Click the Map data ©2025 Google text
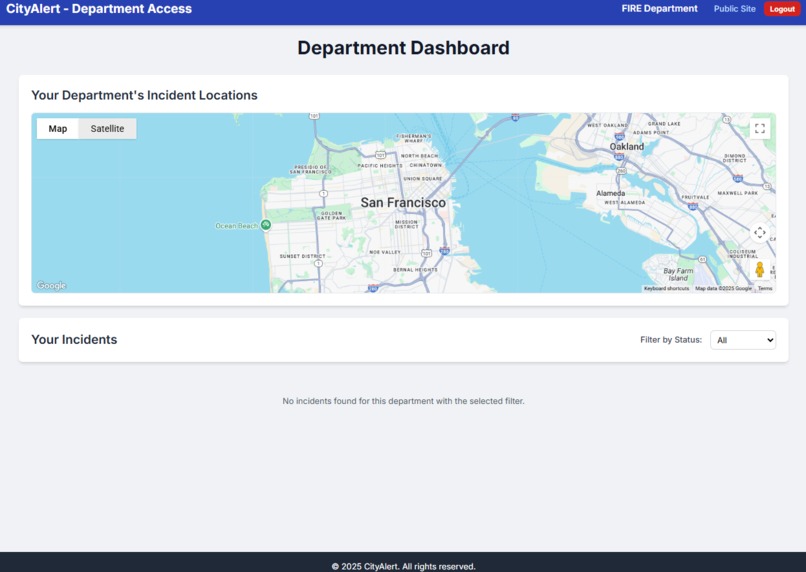This screenshot has height=572, width=806. click(723, 288)
